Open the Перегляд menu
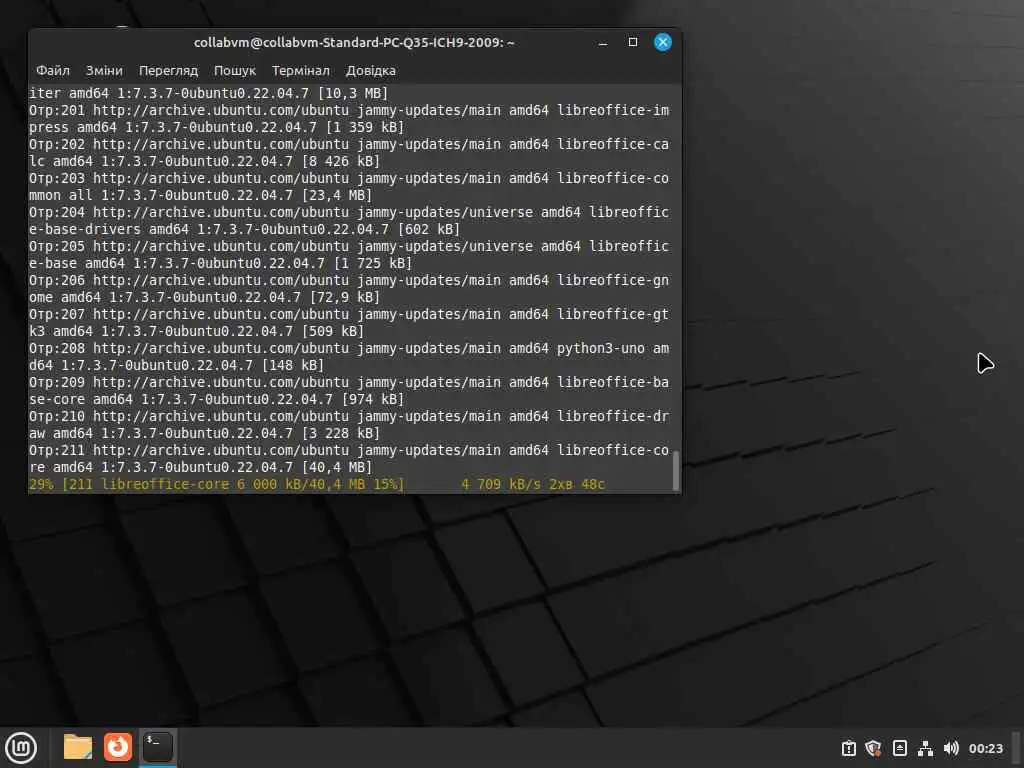Viewport: 1024px width, 768px height. tap(168, 71)
